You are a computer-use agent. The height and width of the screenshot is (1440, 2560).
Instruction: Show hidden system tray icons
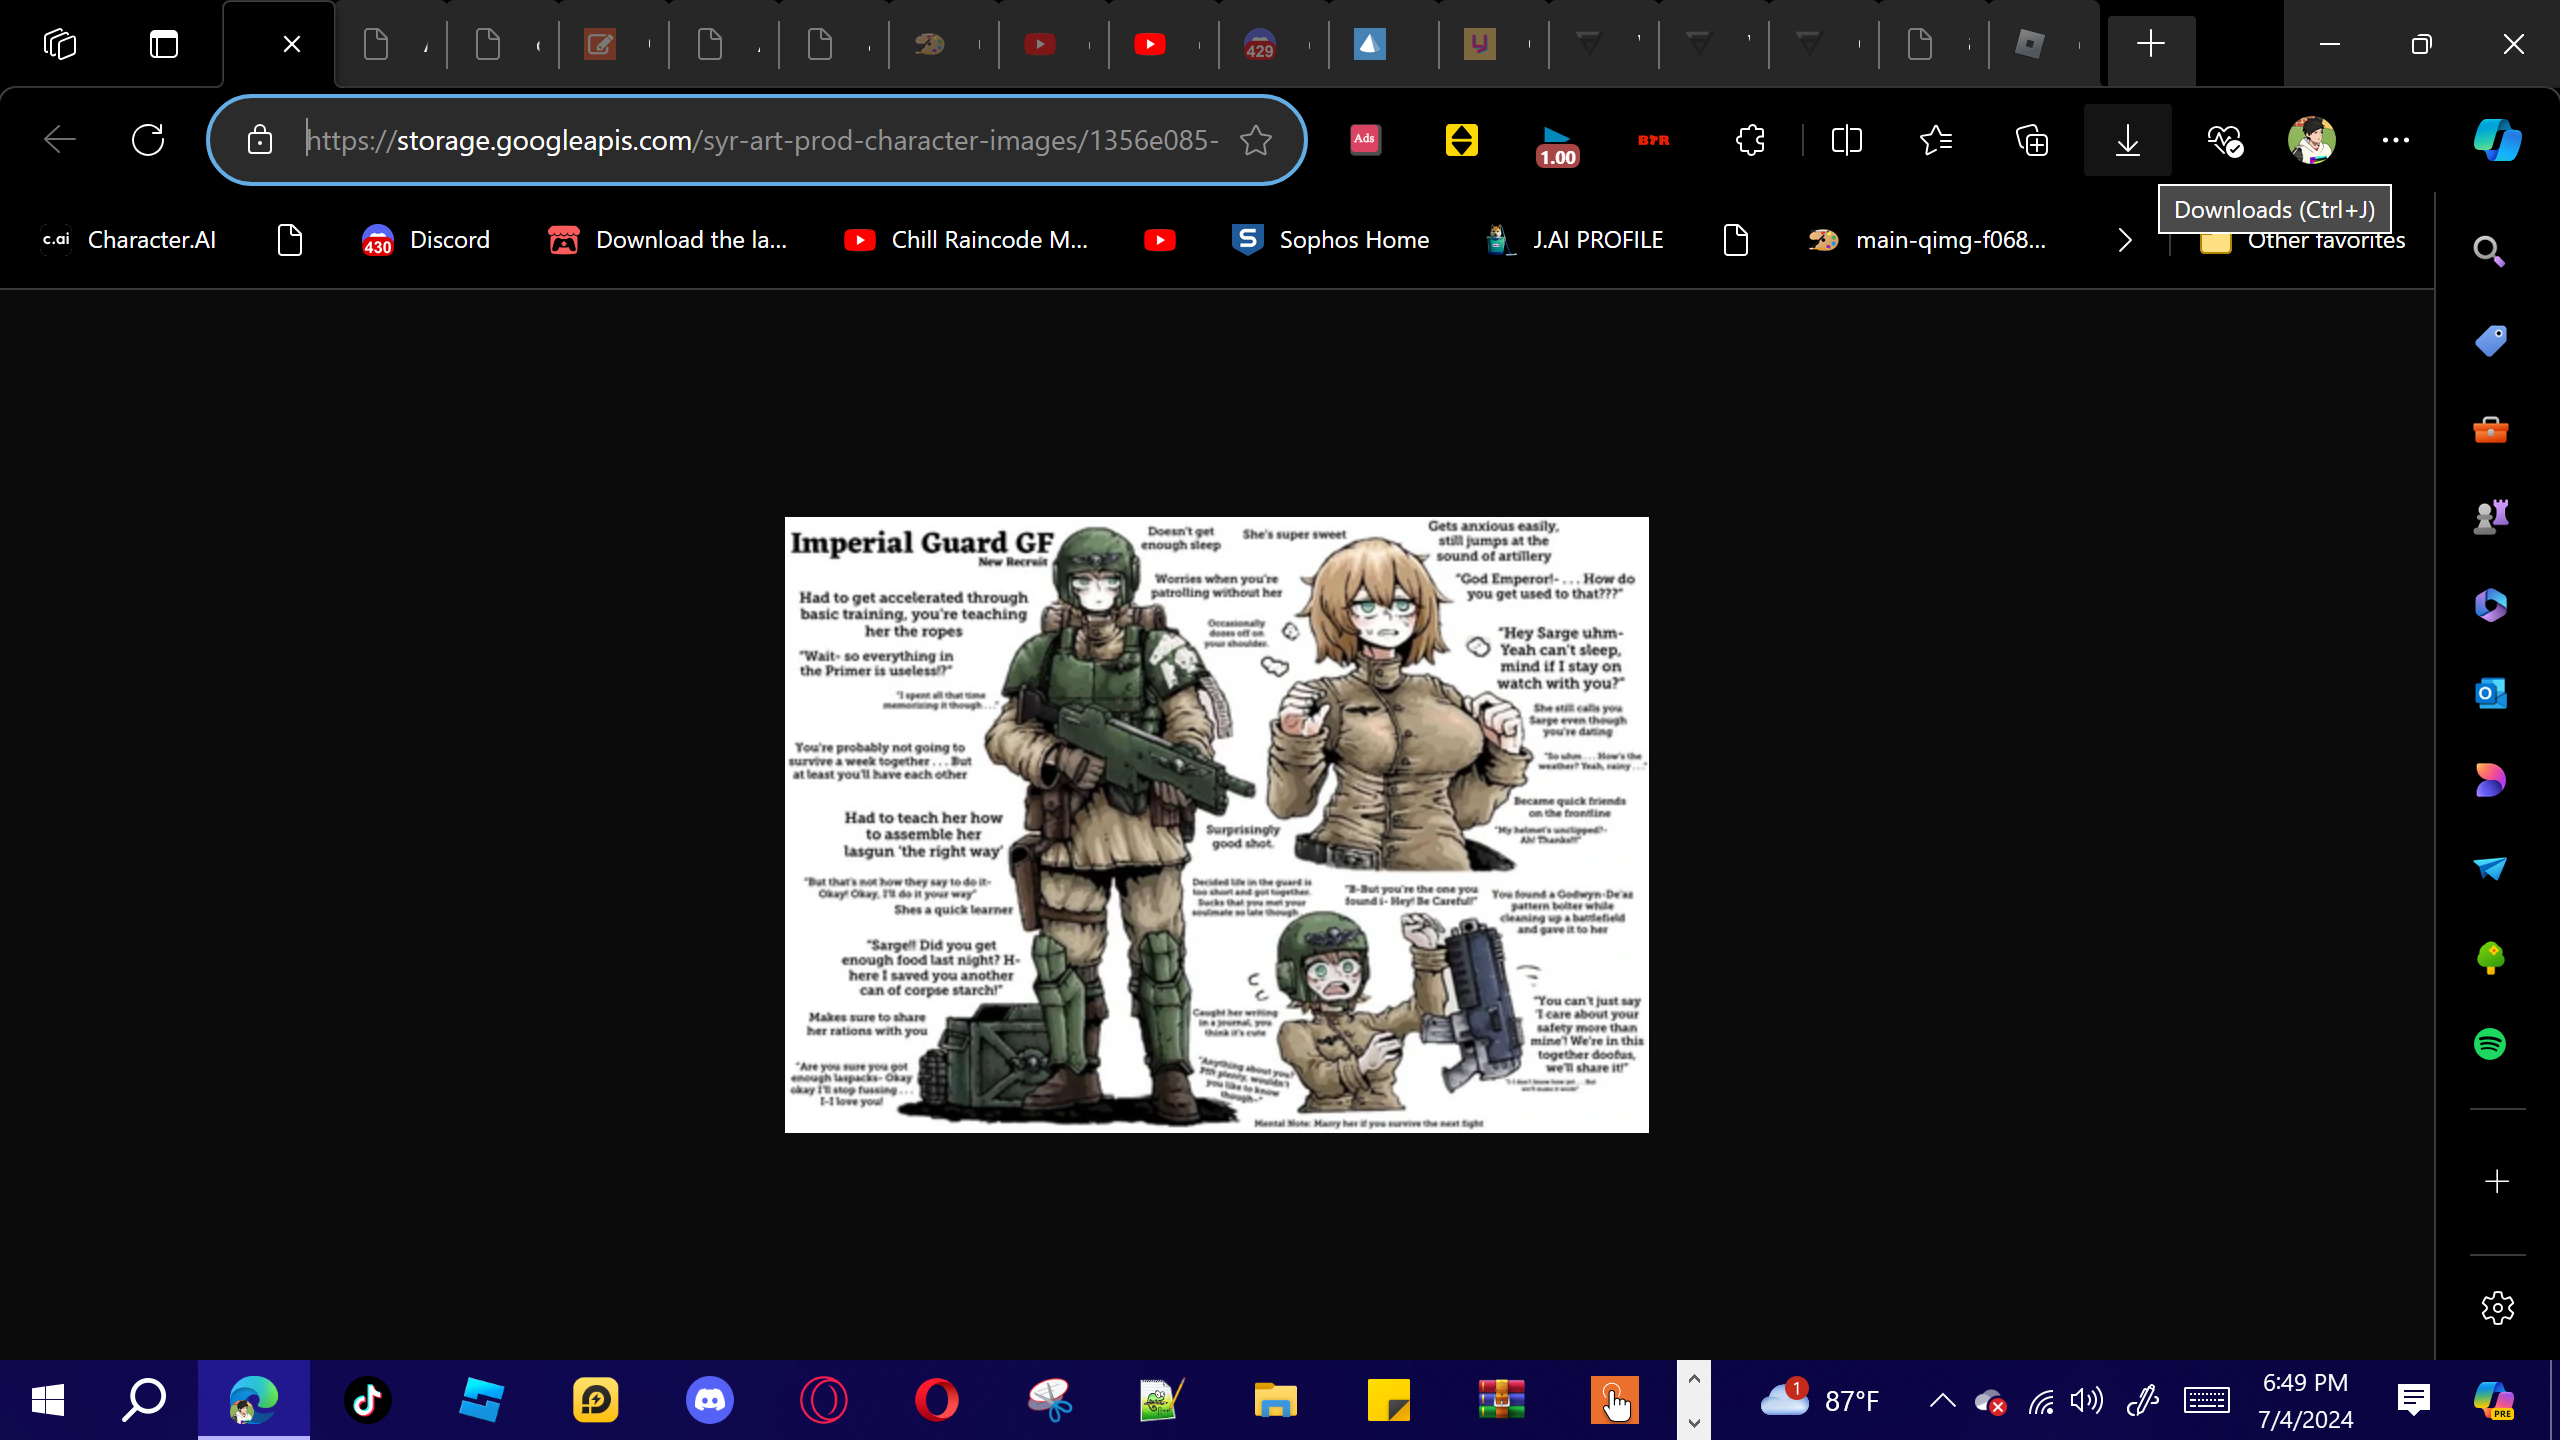1942,1400
